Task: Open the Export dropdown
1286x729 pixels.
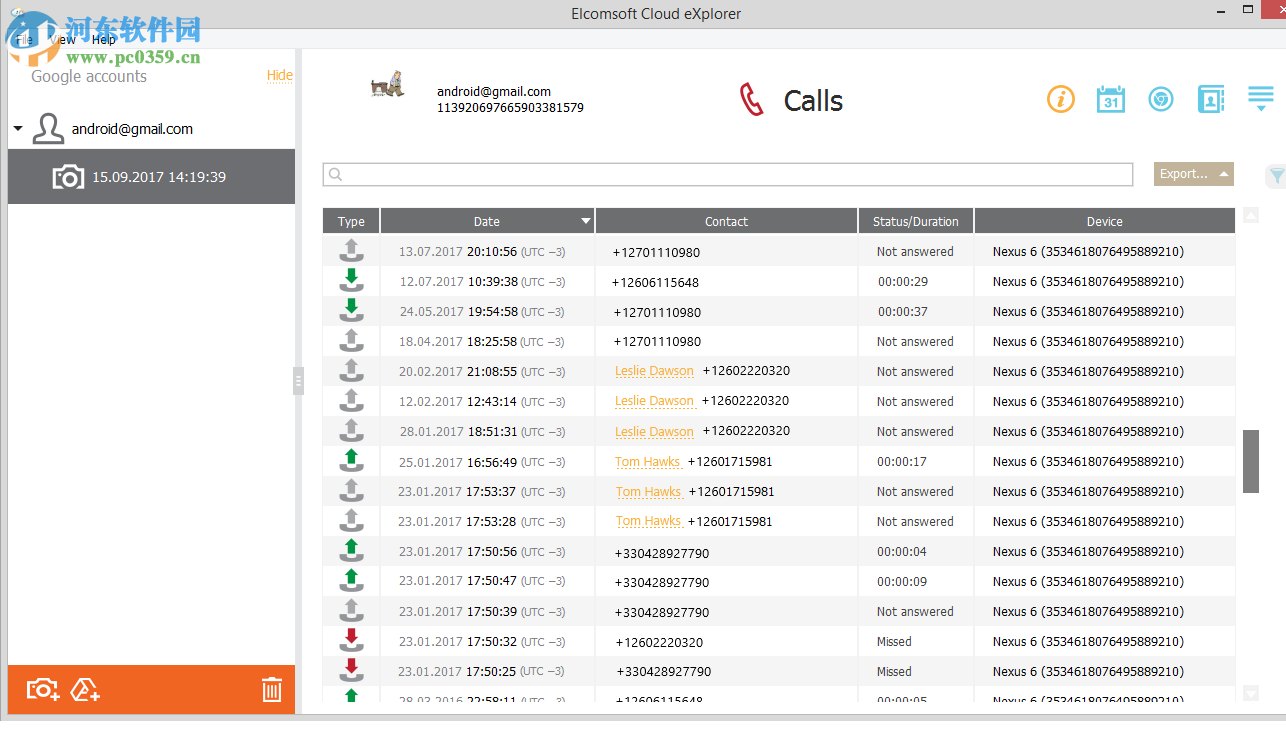Action: tap(1193, 174)
